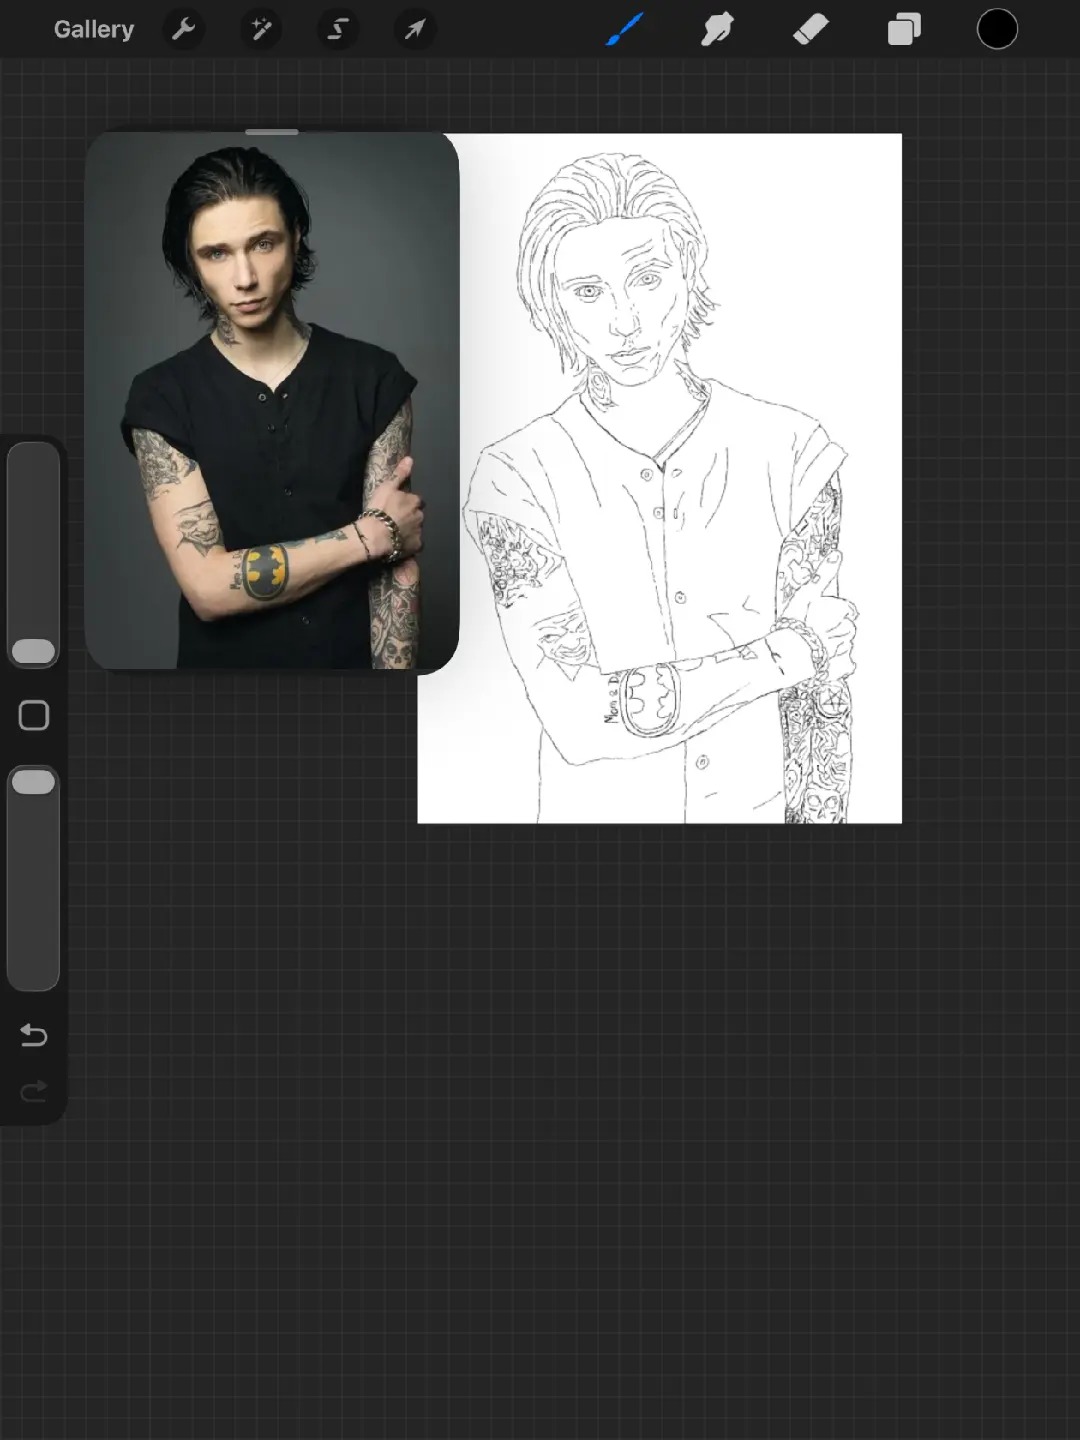Open the black color picker swatch
The height and width of the screenshot is (1440, 1080).
tap(997, 30)
